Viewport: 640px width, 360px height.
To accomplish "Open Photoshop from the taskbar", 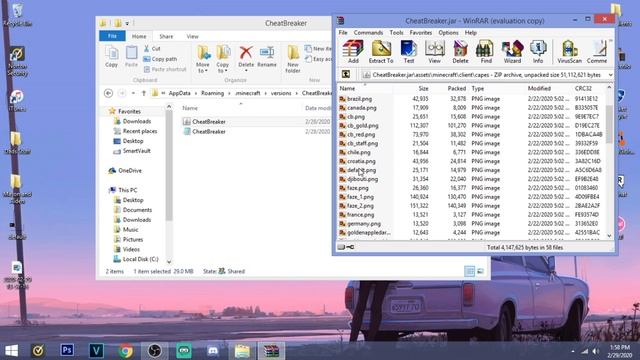I will click(67, 350).
